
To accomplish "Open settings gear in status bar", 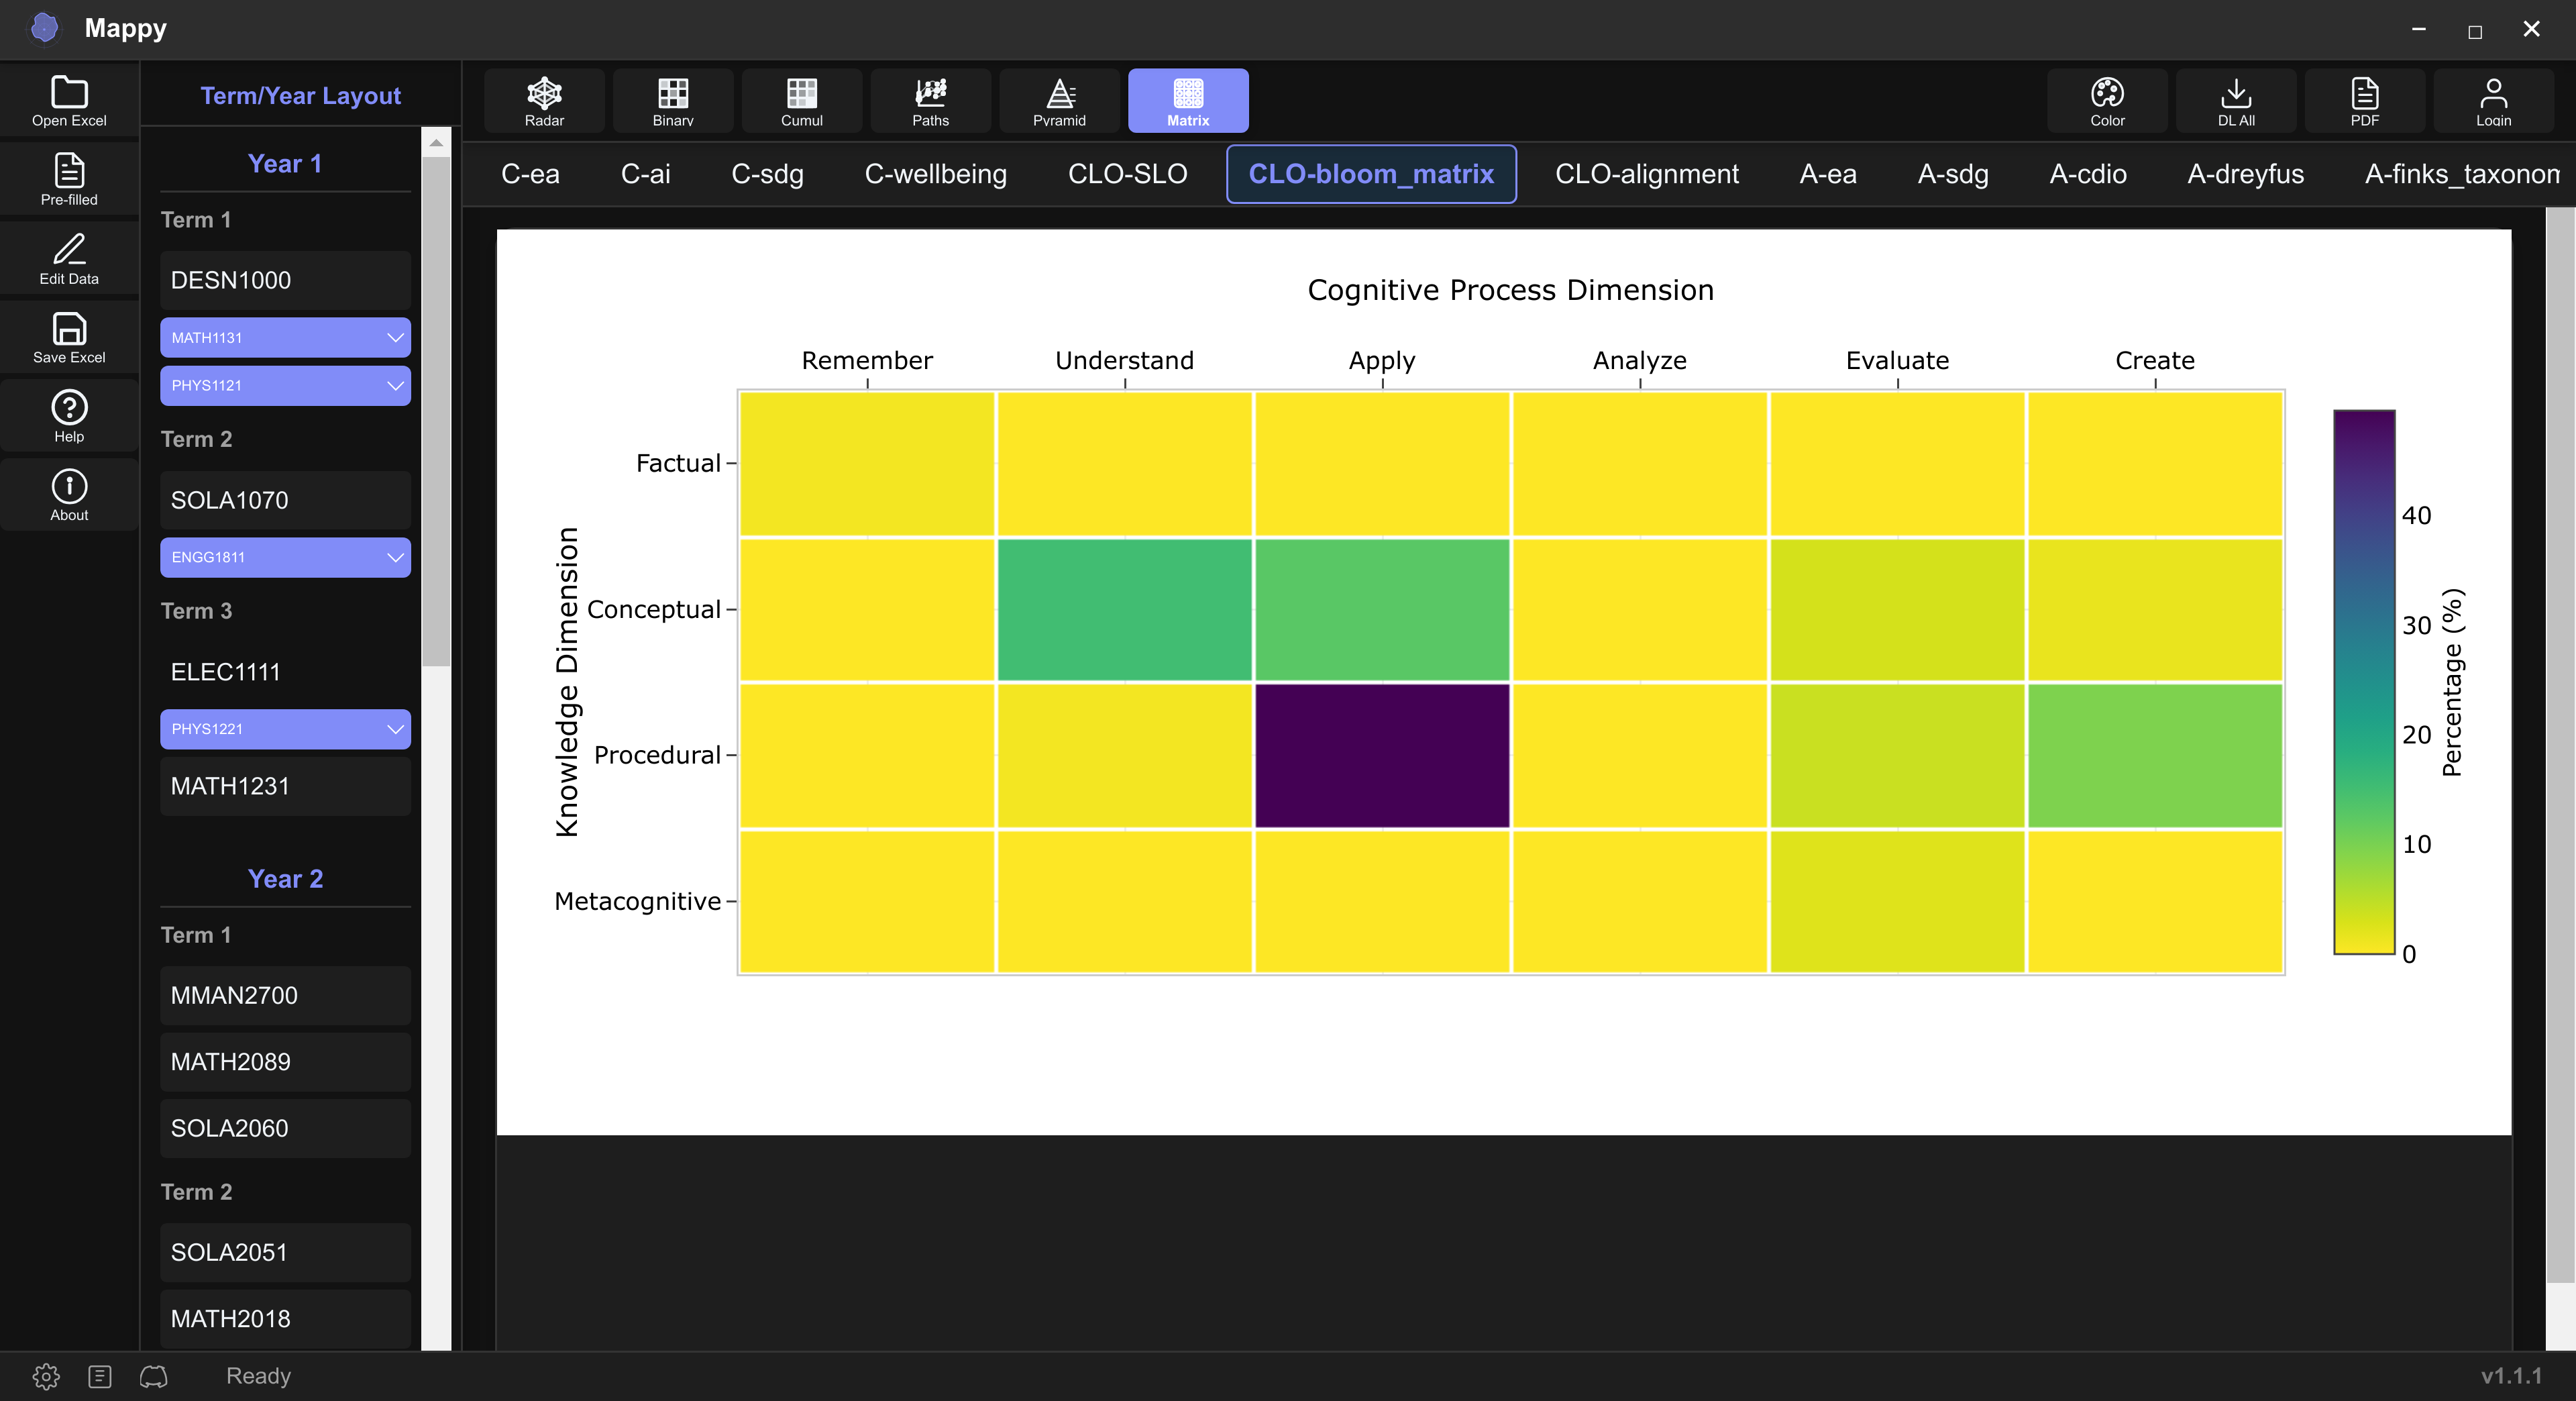I will tap(46, 1376).
